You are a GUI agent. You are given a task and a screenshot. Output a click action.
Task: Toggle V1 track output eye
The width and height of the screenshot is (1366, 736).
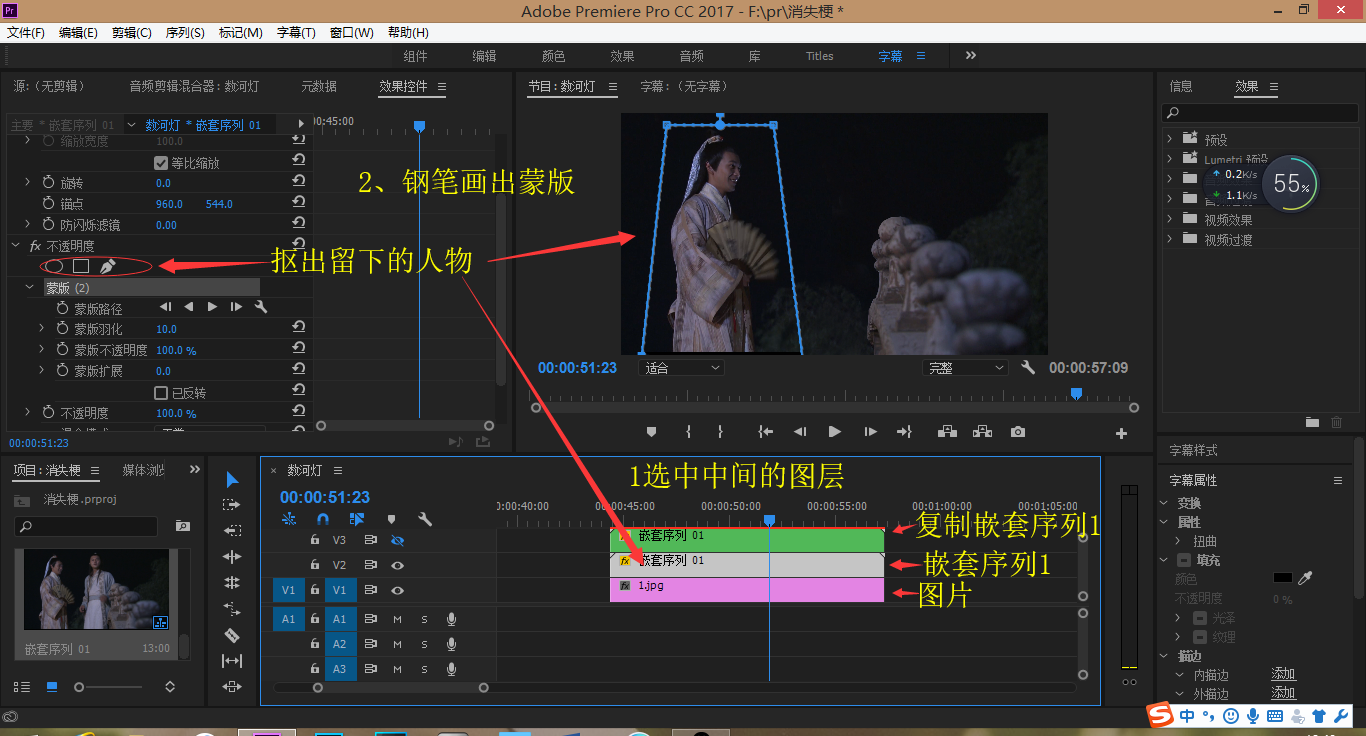(397, 590)
